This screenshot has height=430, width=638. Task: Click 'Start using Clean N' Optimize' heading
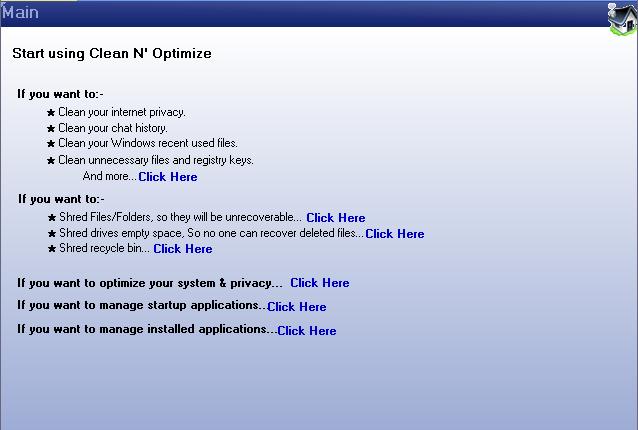click(x=112, y=54)
